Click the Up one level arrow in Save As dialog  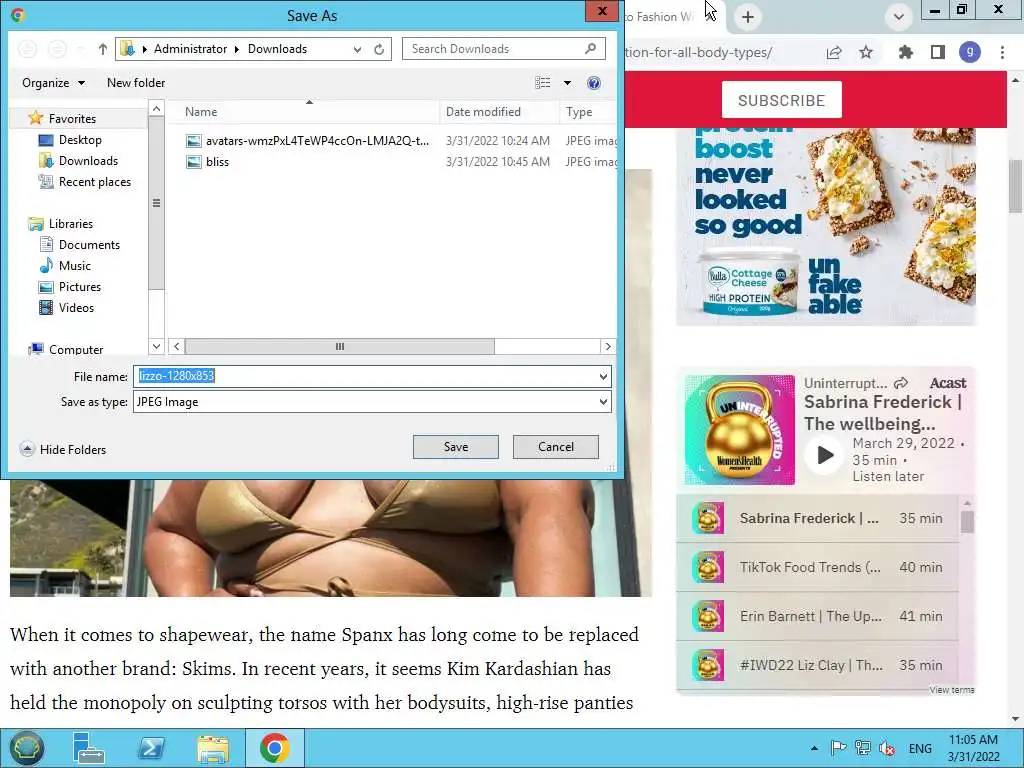tap(103, 49)
